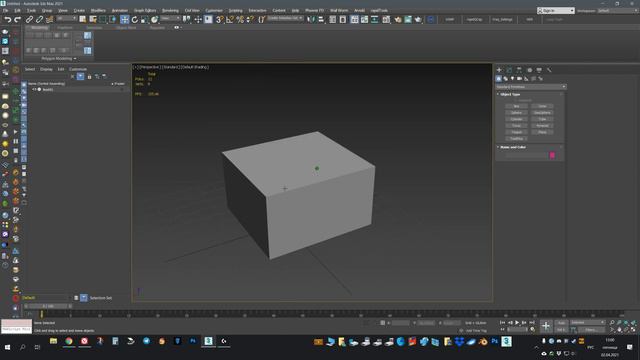Switch to the Motion command panel tab

point(529,70)
